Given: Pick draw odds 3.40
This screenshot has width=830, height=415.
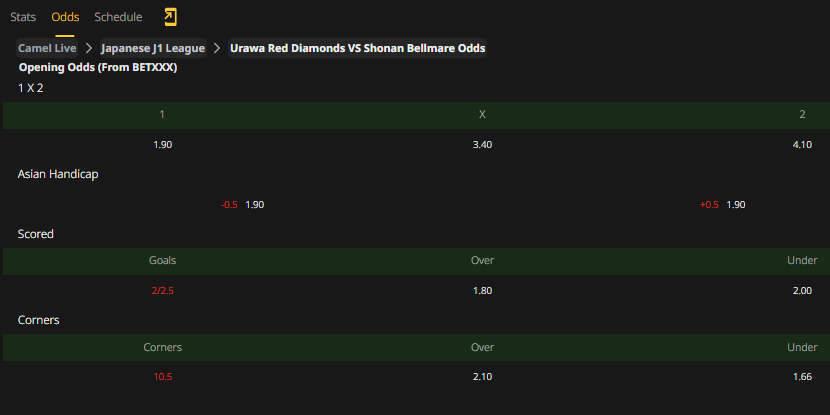Looking at the screenshot, I should [482, 145].
